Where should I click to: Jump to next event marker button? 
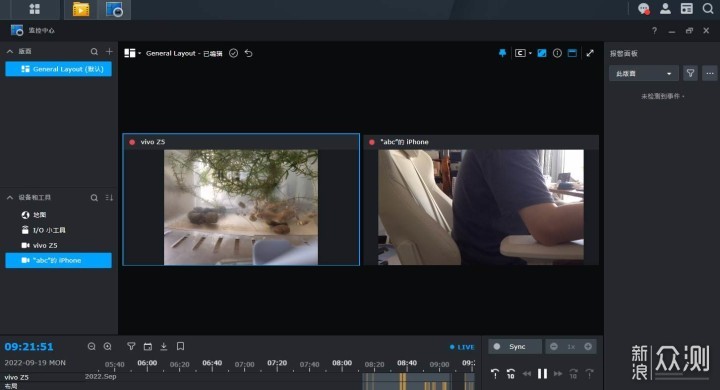click(589, 373)
